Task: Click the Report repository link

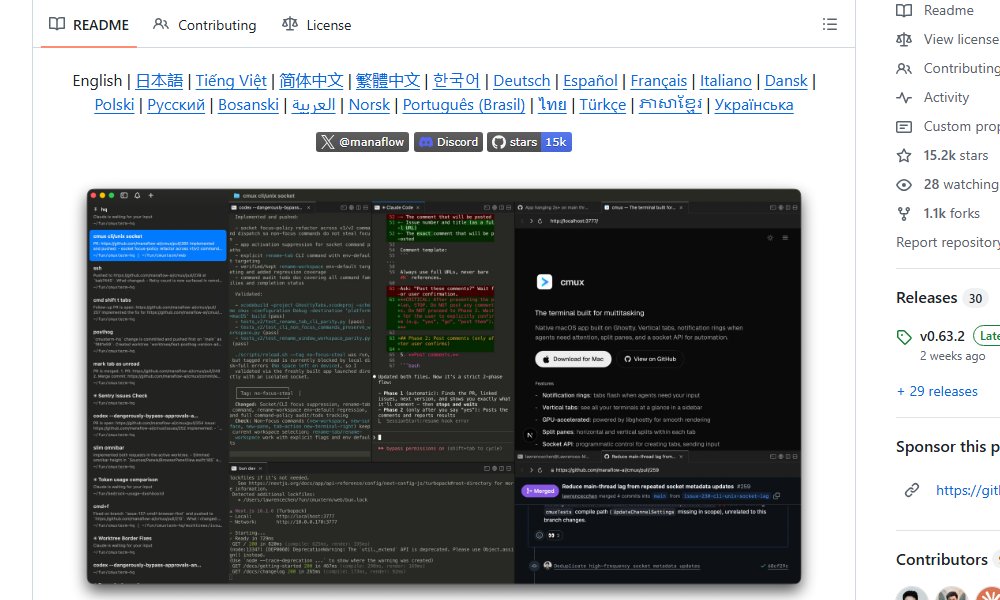Action: [x=946, y=242]
